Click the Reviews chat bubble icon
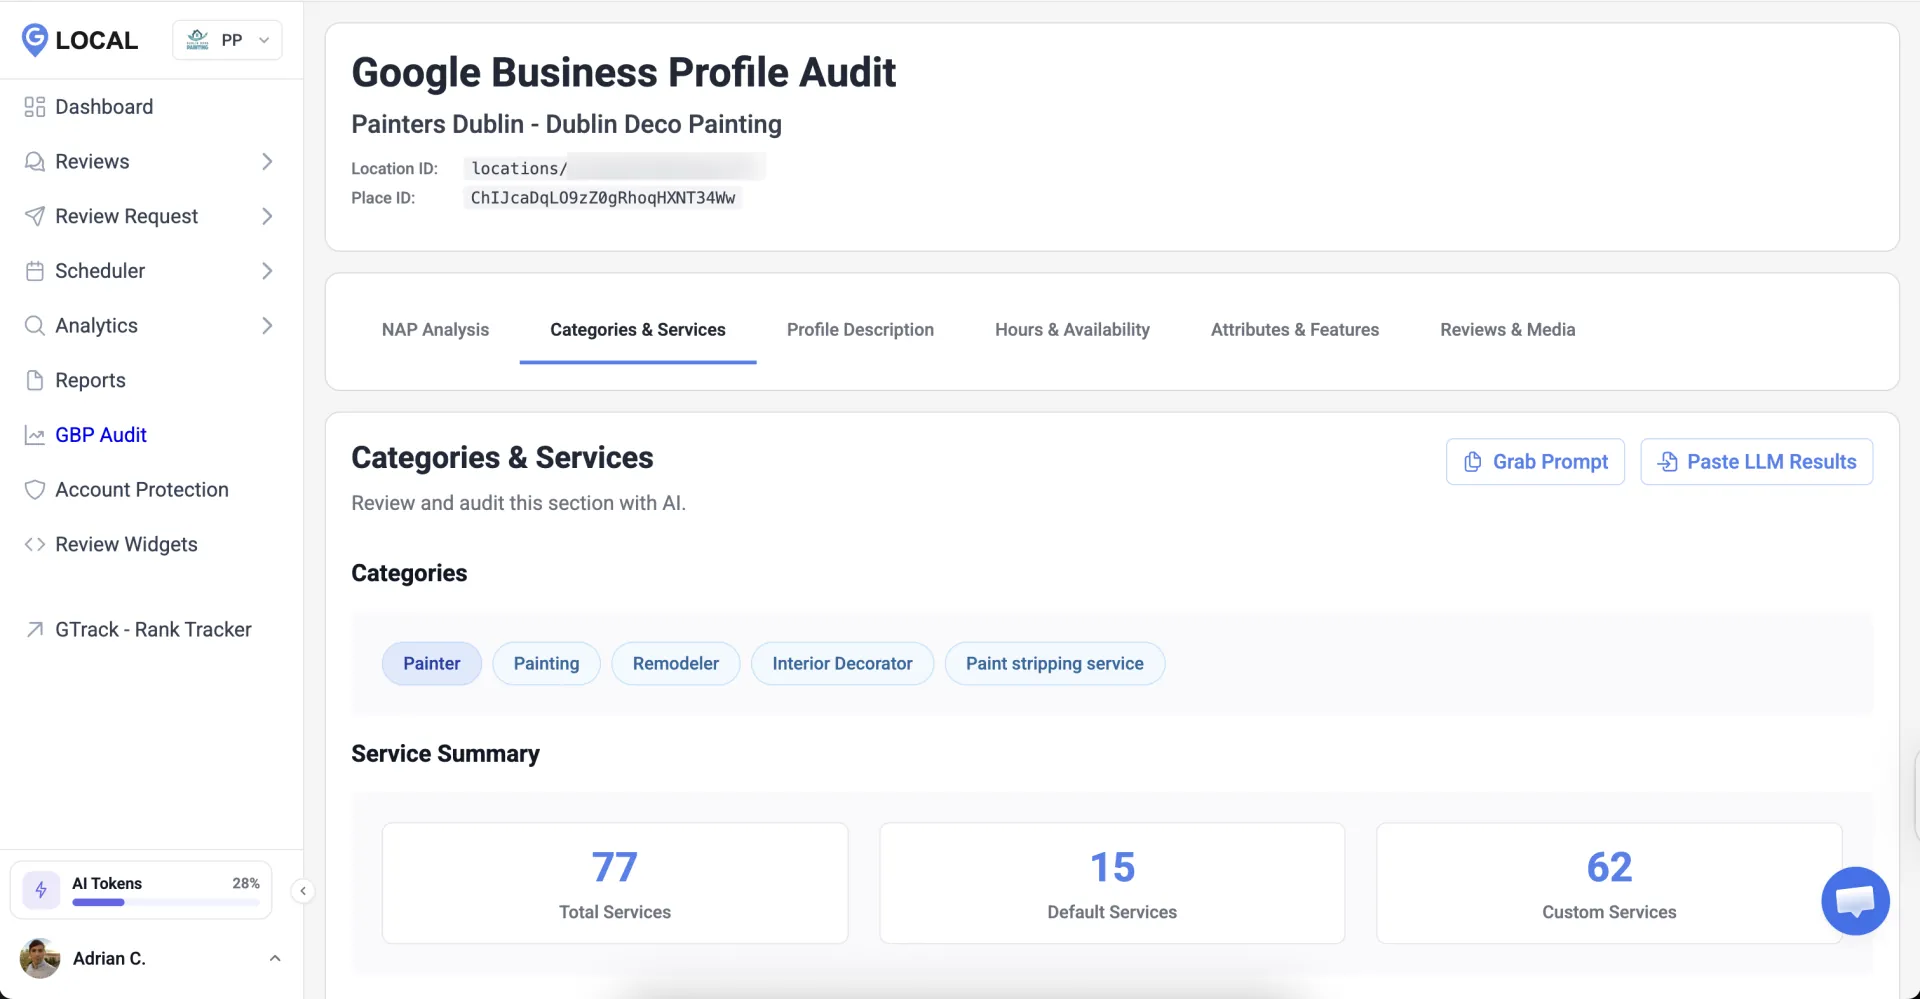The width and height of the screenshot is (1920, 999). coord(35,162)
